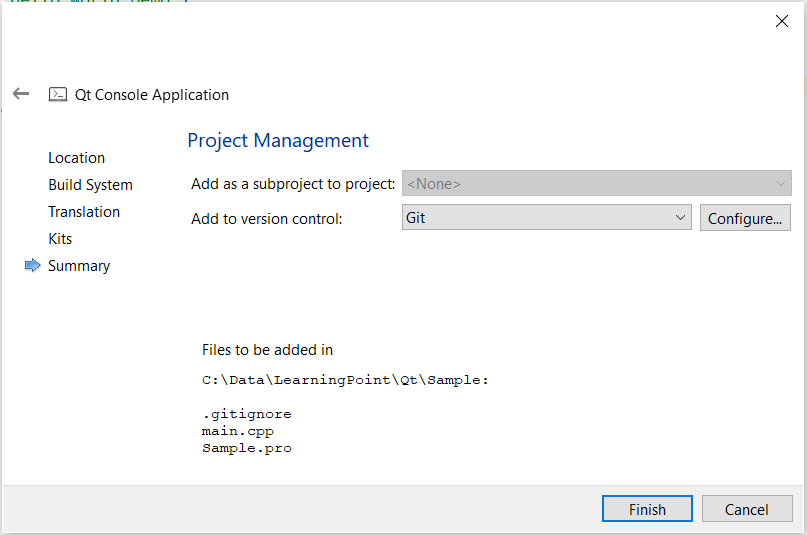Select the Summary step

[79, 266]
